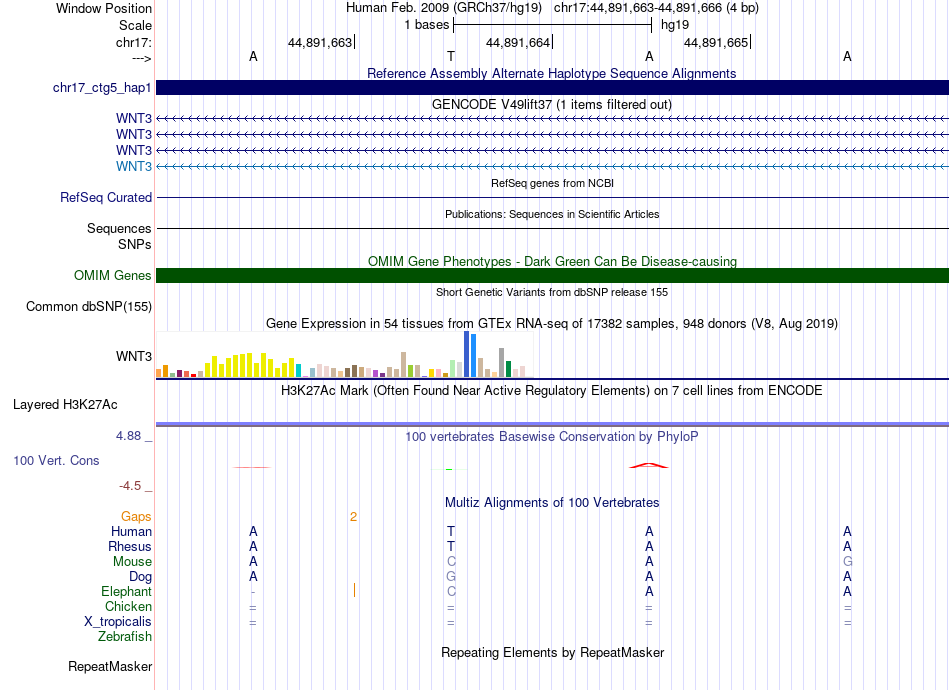Click the Zebrafish species label
950x690 pixels.
coord(125,637)
